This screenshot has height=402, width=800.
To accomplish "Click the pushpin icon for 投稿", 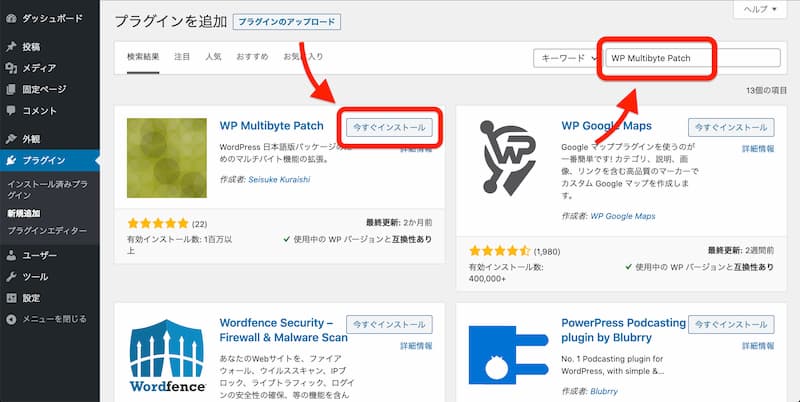I will (11, 47).
